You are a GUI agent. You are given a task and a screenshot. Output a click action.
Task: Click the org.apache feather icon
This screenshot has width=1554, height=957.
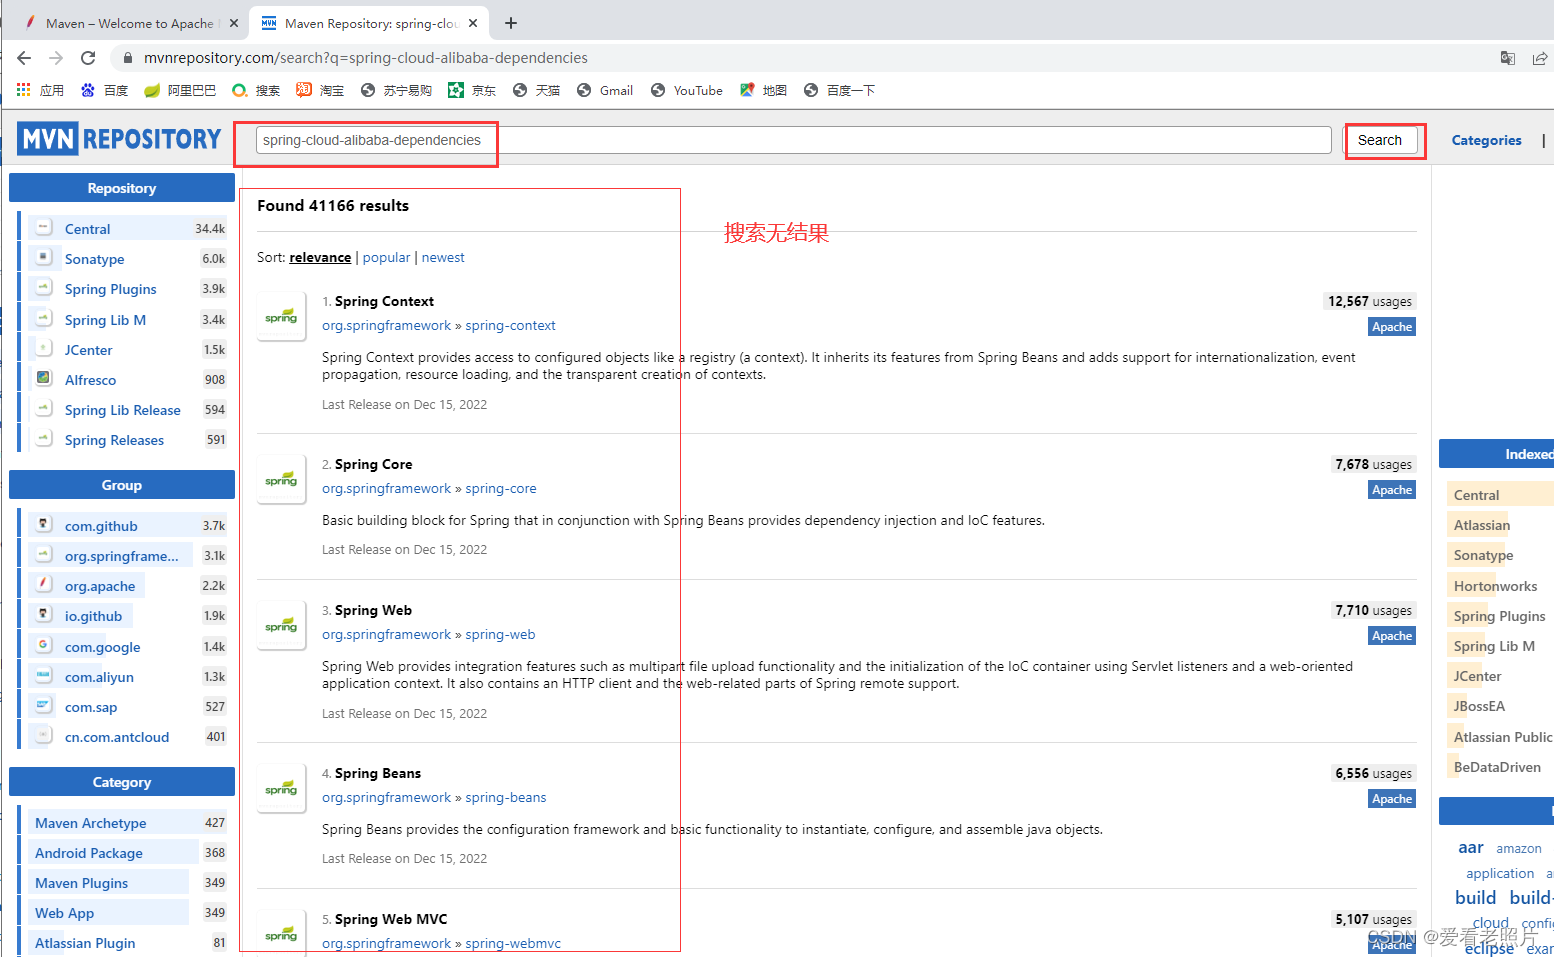click(x=43, y=585)
